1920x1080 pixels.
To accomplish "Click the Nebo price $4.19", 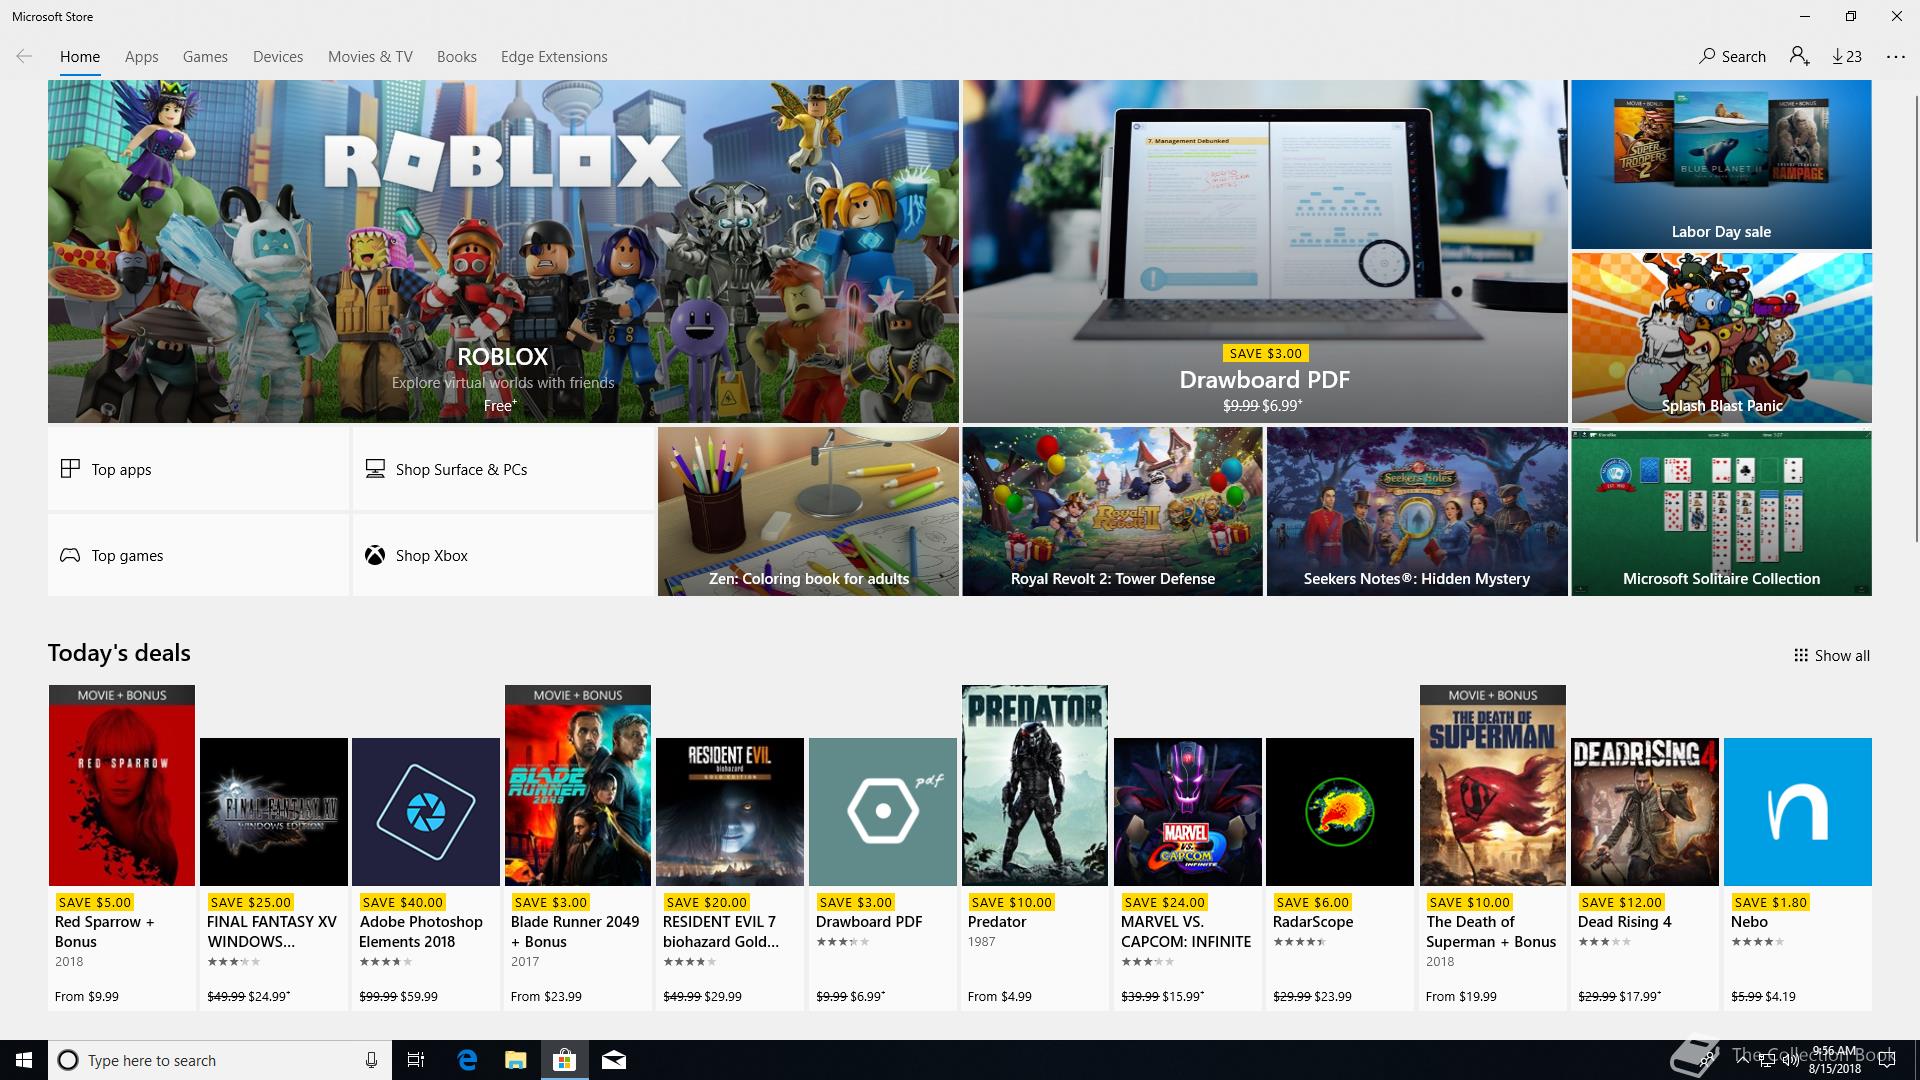I will [x=1781, y=996].
